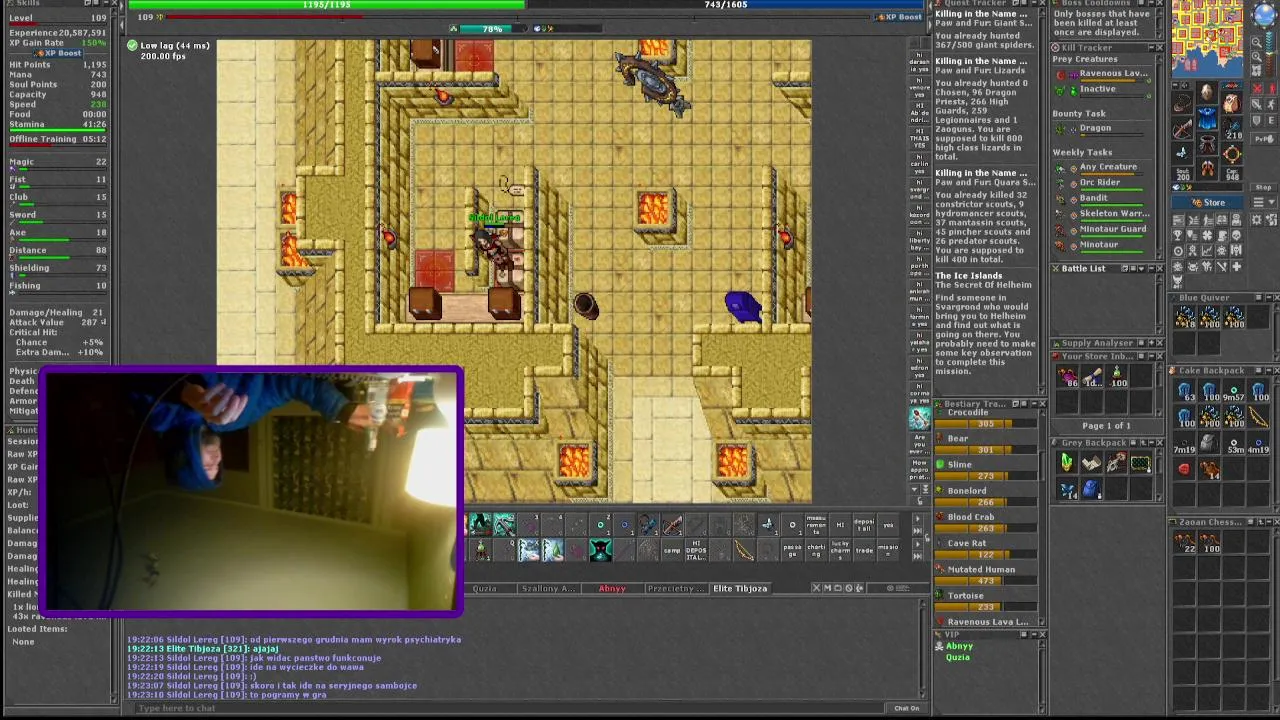Image resolution: width=1280 pixels, height=720 pixels.
Task: Select the bow item in Cake Backpack
Action: click(x=1258, y=416)
